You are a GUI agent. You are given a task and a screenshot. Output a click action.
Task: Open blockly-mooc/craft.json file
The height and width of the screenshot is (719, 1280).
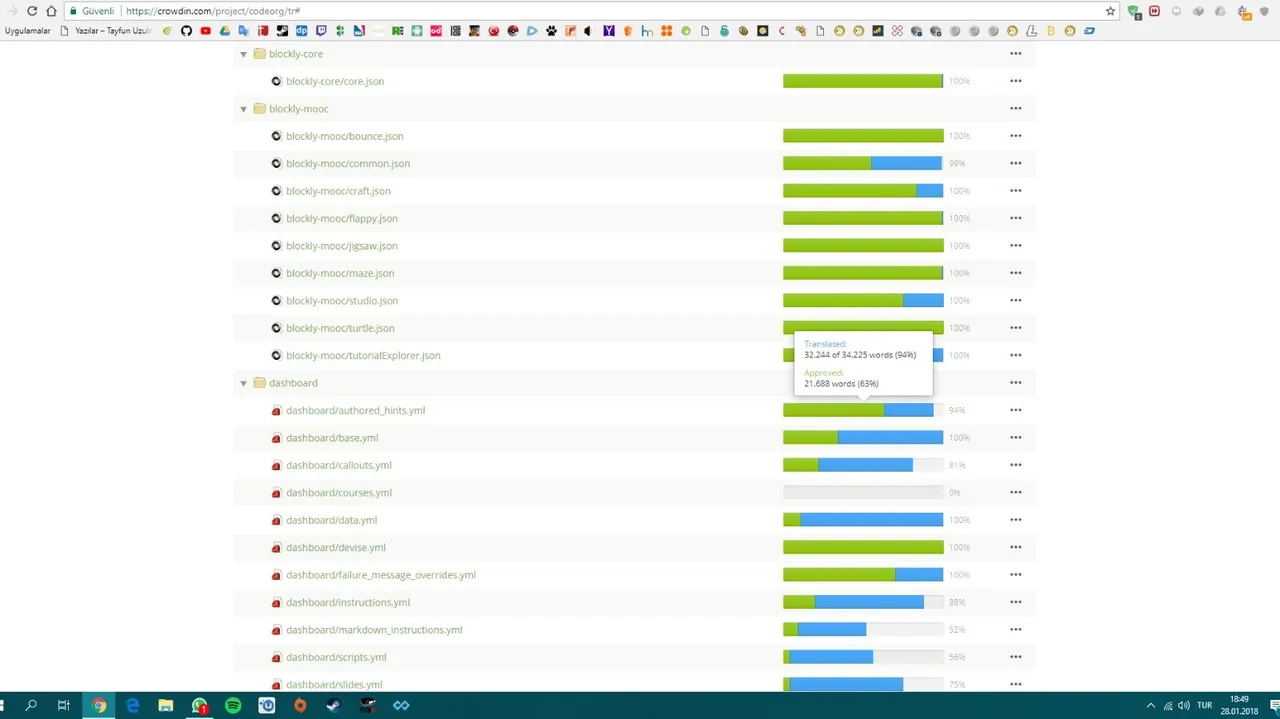click(x=338, y=191)
